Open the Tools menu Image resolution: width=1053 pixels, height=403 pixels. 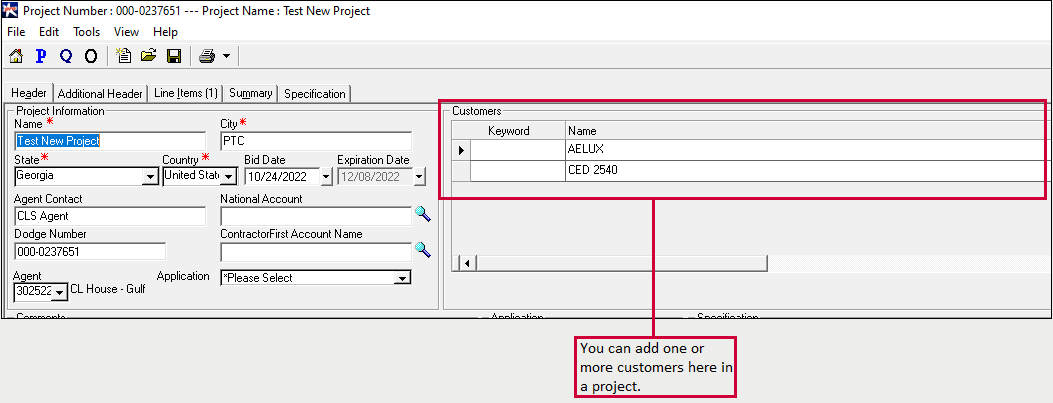[x=87, y=32]
